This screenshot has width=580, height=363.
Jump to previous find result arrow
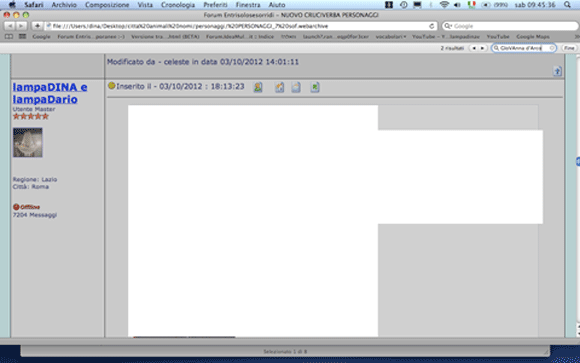coord(474,48)
